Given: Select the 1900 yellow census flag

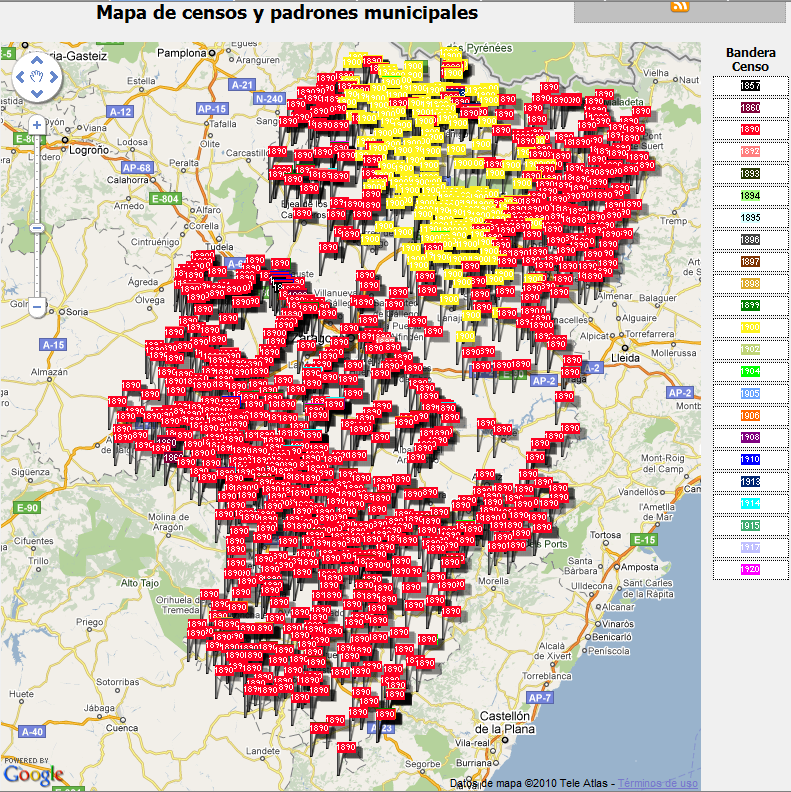Looking at the screenshot, I should 750,328.
